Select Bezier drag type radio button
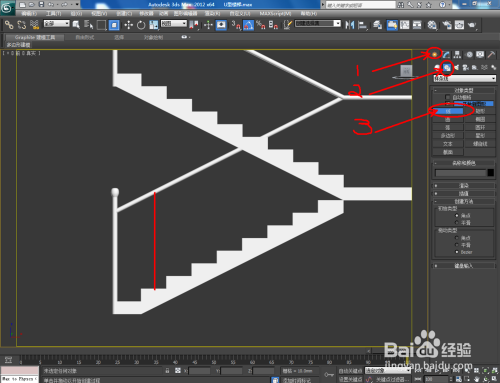 click(x=457, y=252)
